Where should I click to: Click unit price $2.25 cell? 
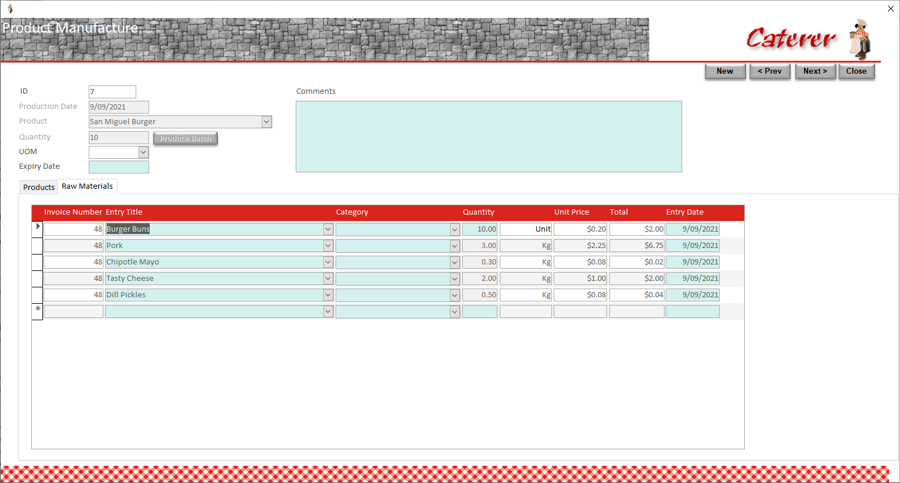580,246
